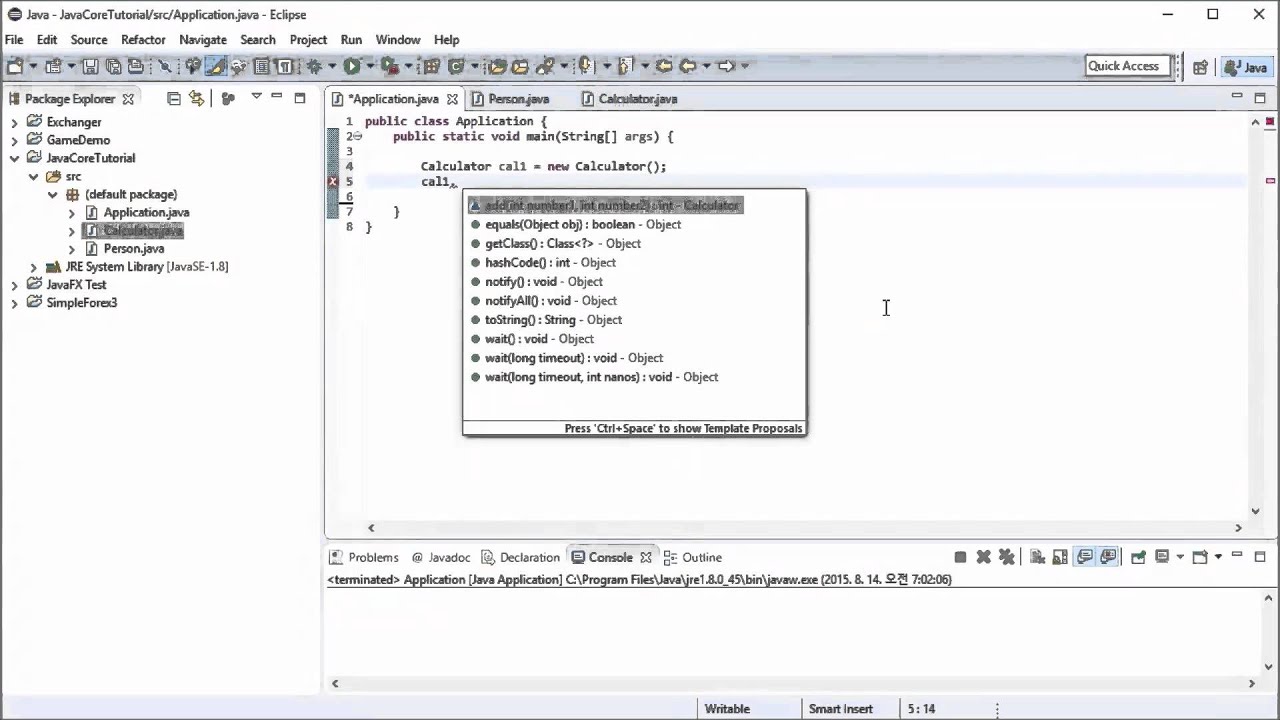
Task: Click the Quick Access search field
Action: pos(1128,66)
